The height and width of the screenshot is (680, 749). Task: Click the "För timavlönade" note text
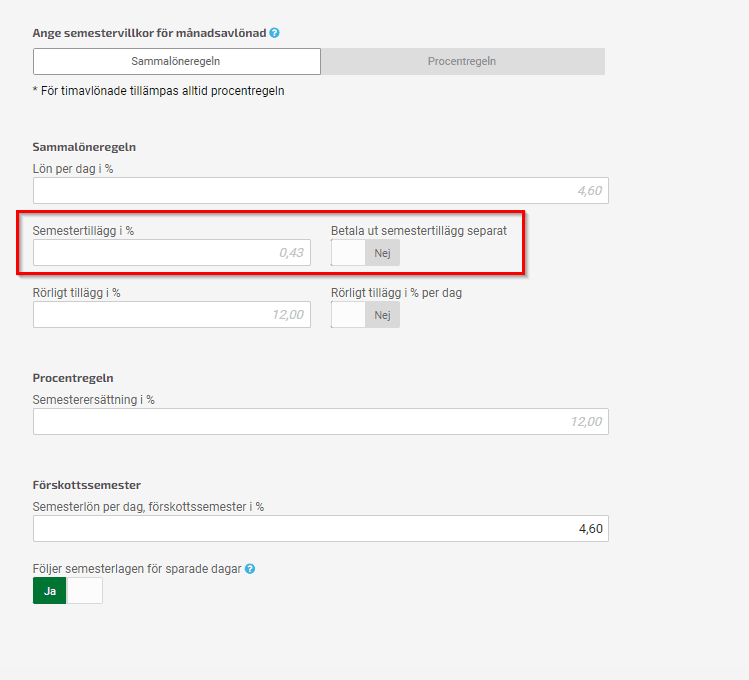tap(158, 91)
